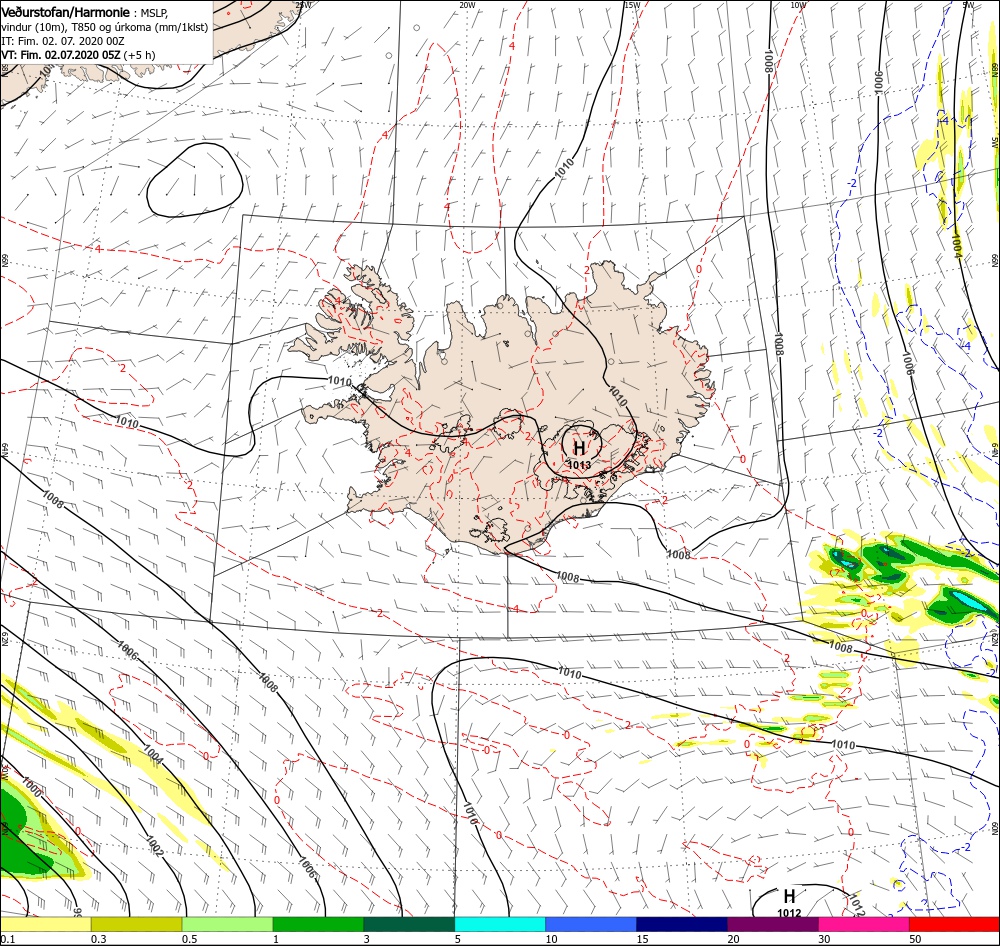
Task: Pick the navy 15–20 legend swatch
Action: [682, 924]
